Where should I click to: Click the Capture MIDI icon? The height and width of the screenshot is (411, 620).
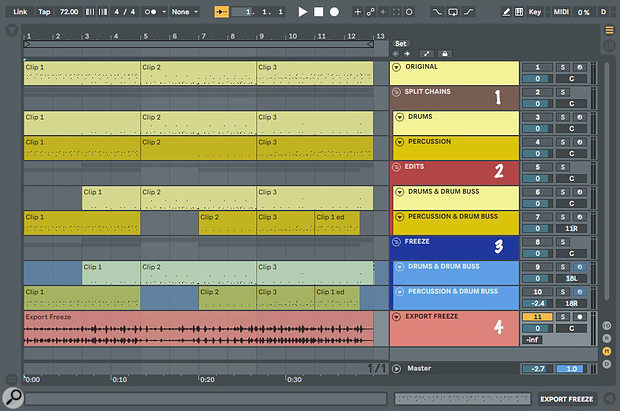click(x=396, y=12)
